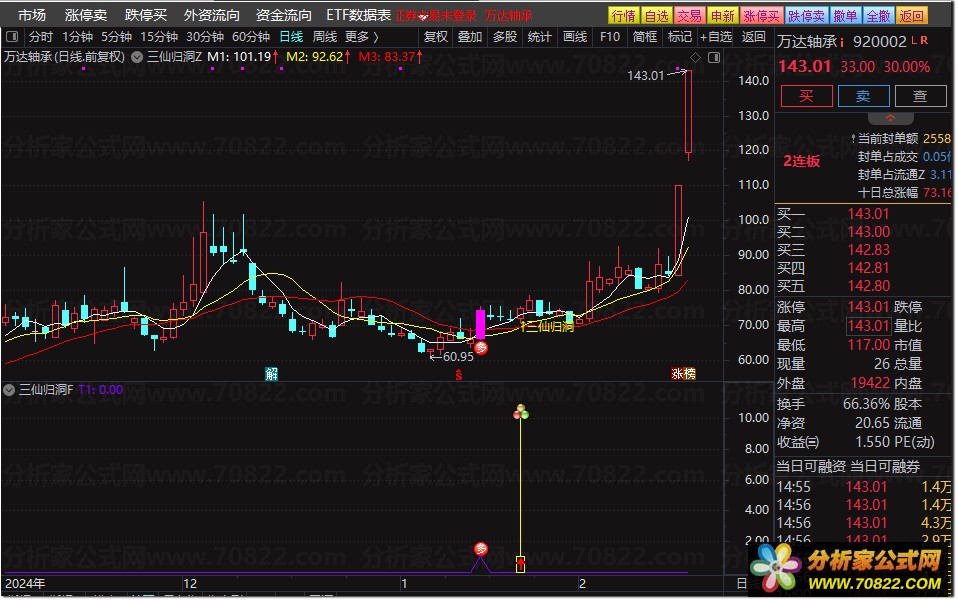958x600 pixels.
Task: Click the 涨榜 marker on the chart
Action: pos(683,373)
